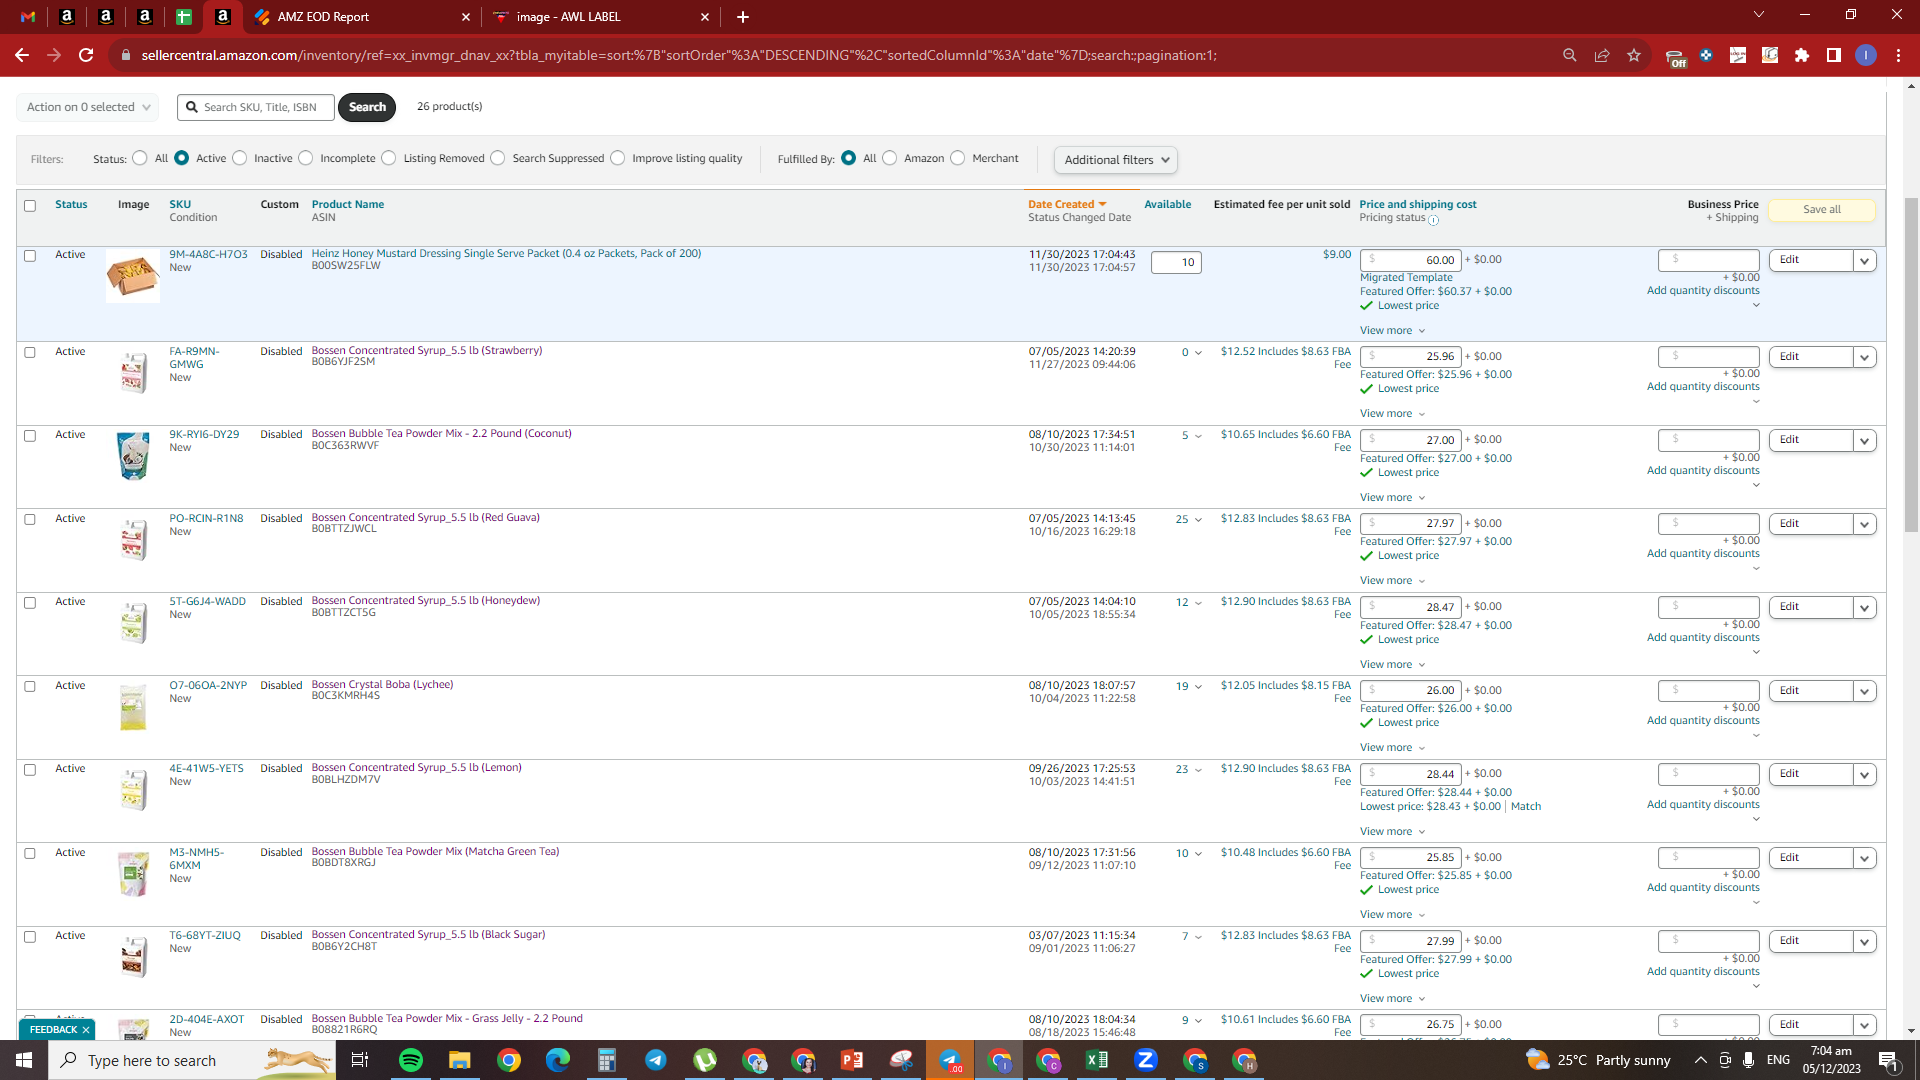Select the Incomplete status filter
Viewport: 1920px width, 1080px height.
tap(306, 158)
